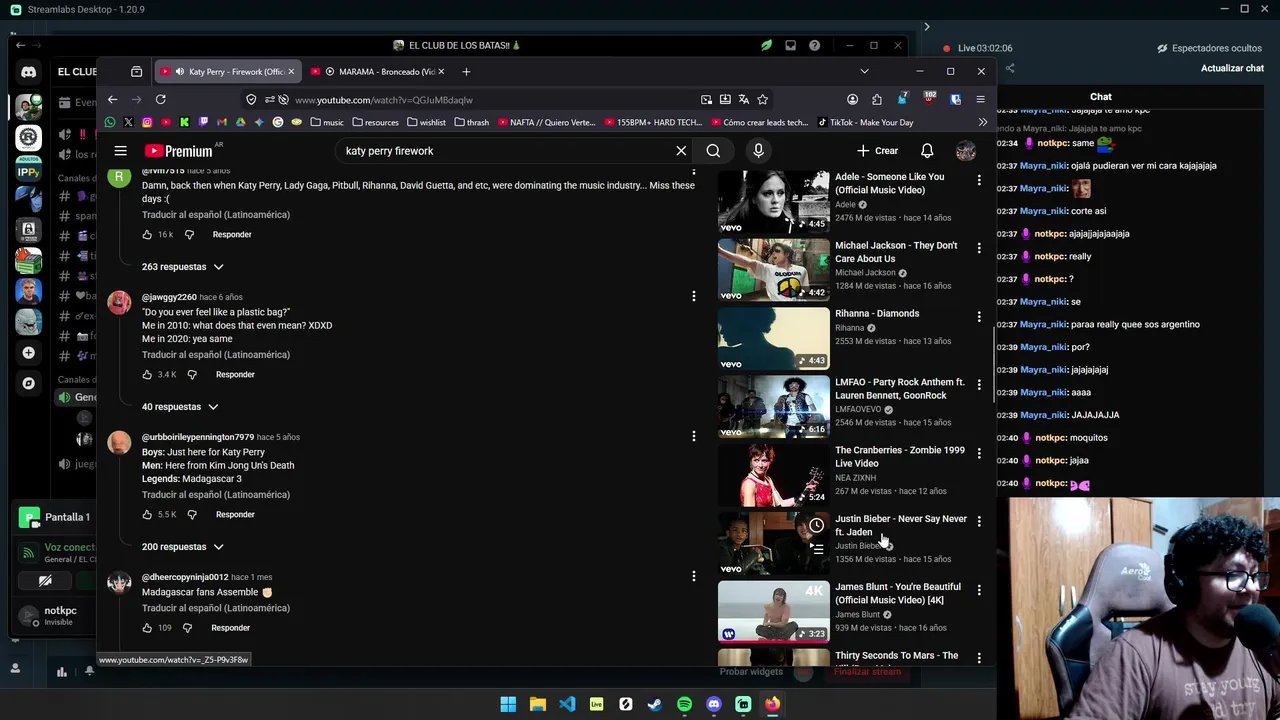Like the comment with 16 K likes
1280x720 pixels.
point(147,235)
